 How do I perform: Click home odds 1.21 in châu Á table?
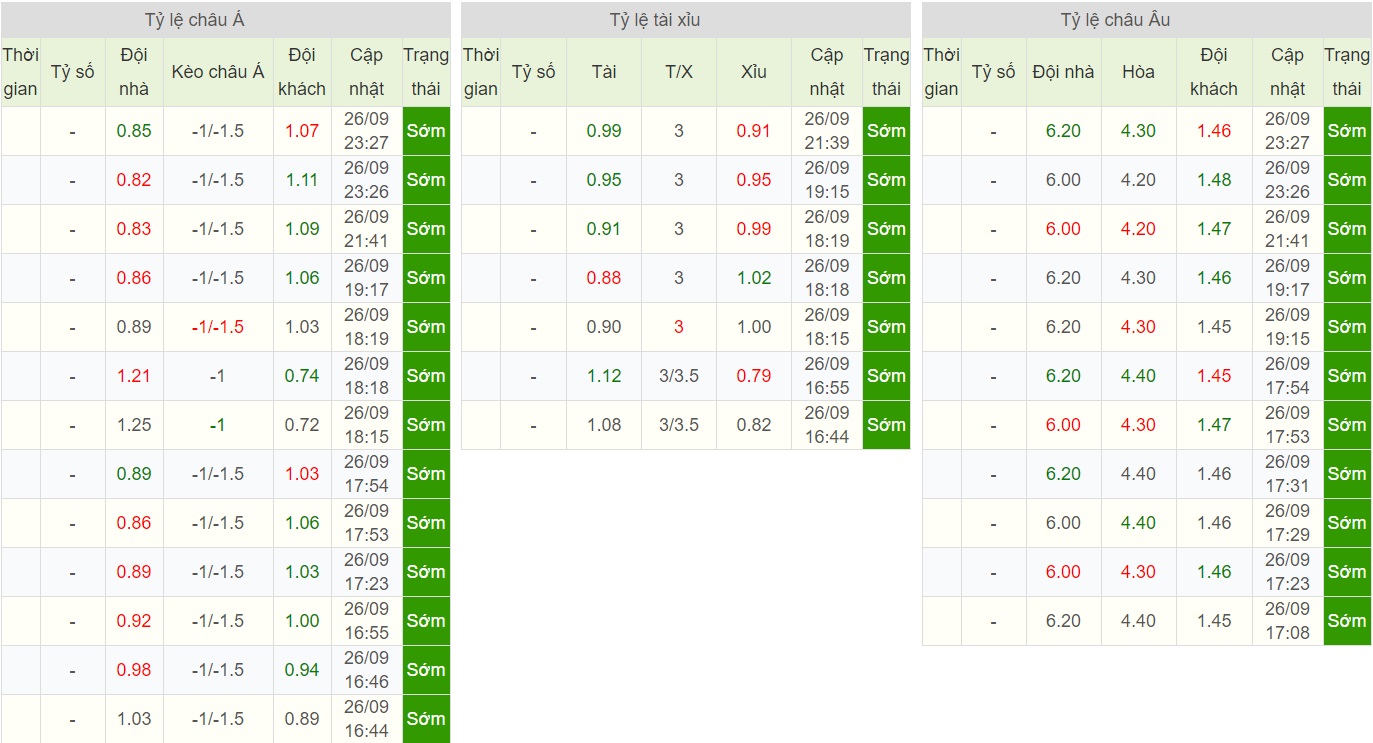[134, 376]
